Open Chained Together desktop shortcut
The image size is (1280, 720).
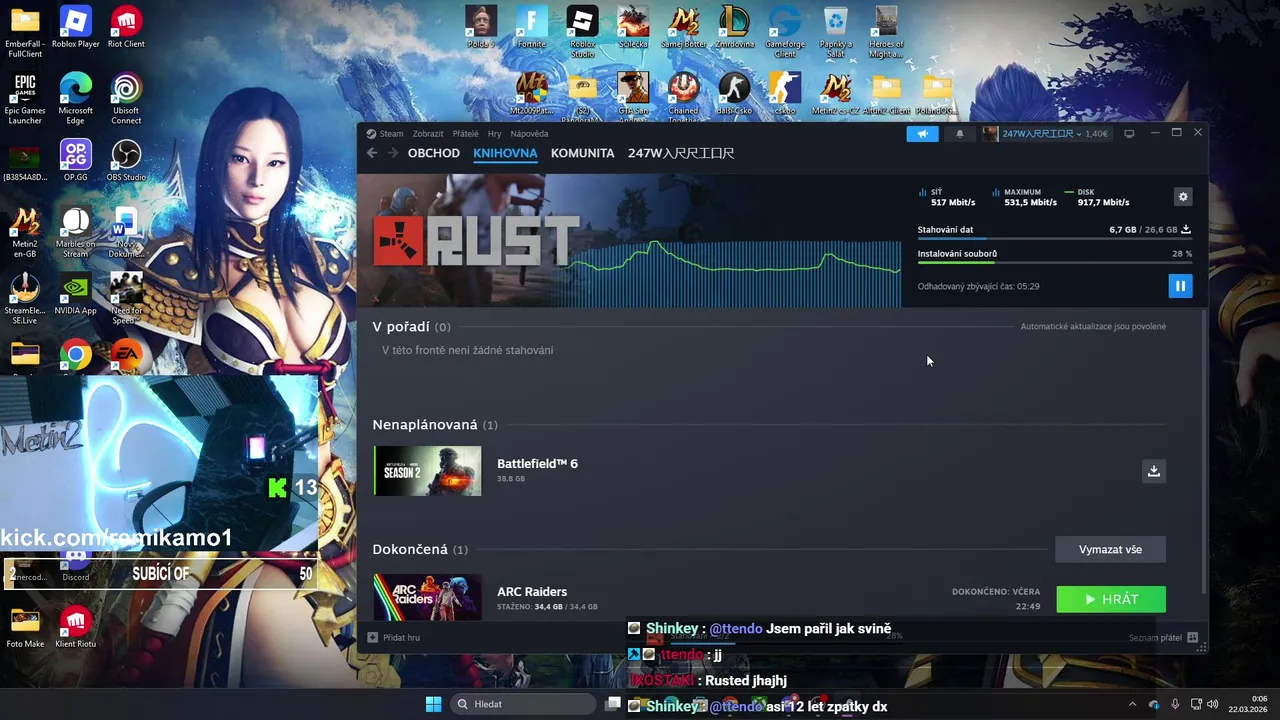pos(684,98)
